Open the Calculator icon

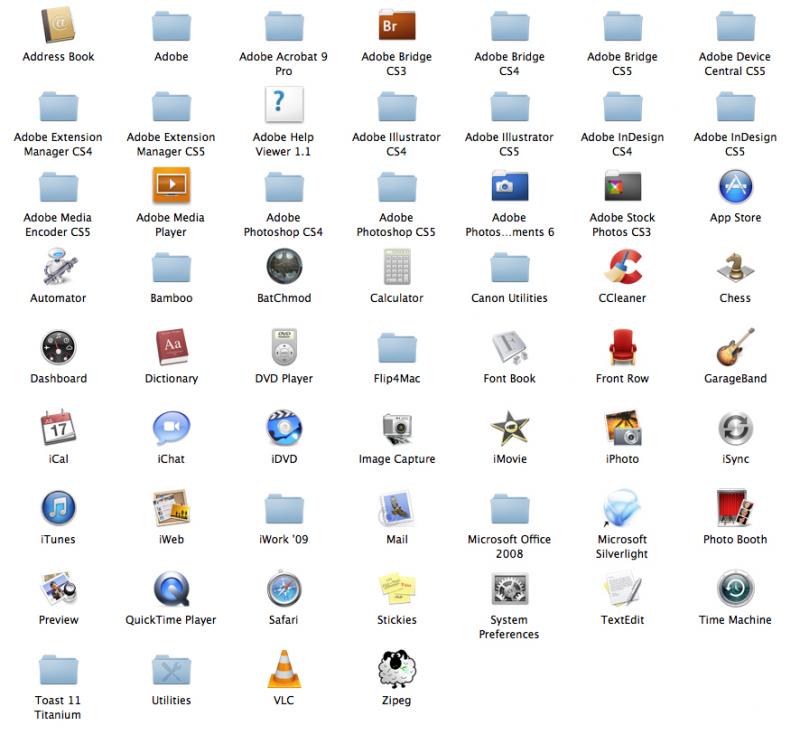(x=397, y=266)
